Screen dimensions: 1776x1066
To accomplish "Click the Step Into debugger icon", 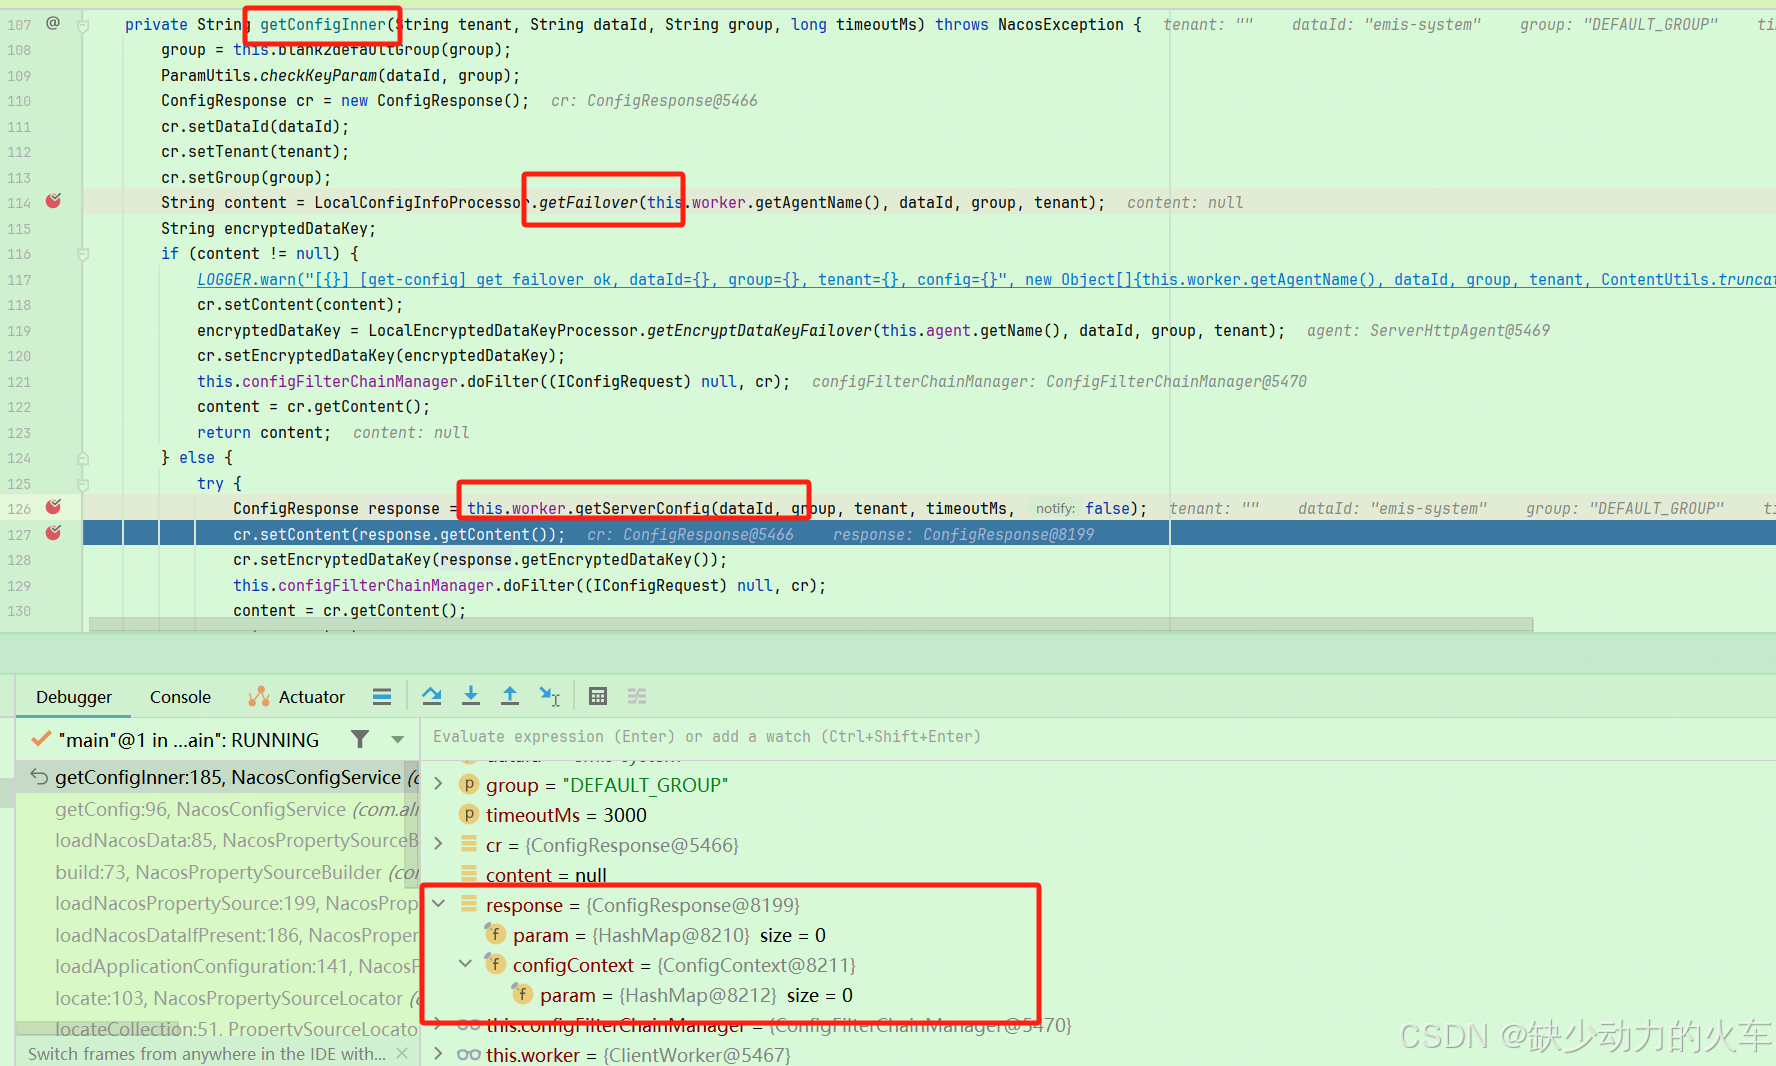I will (471, 696).
